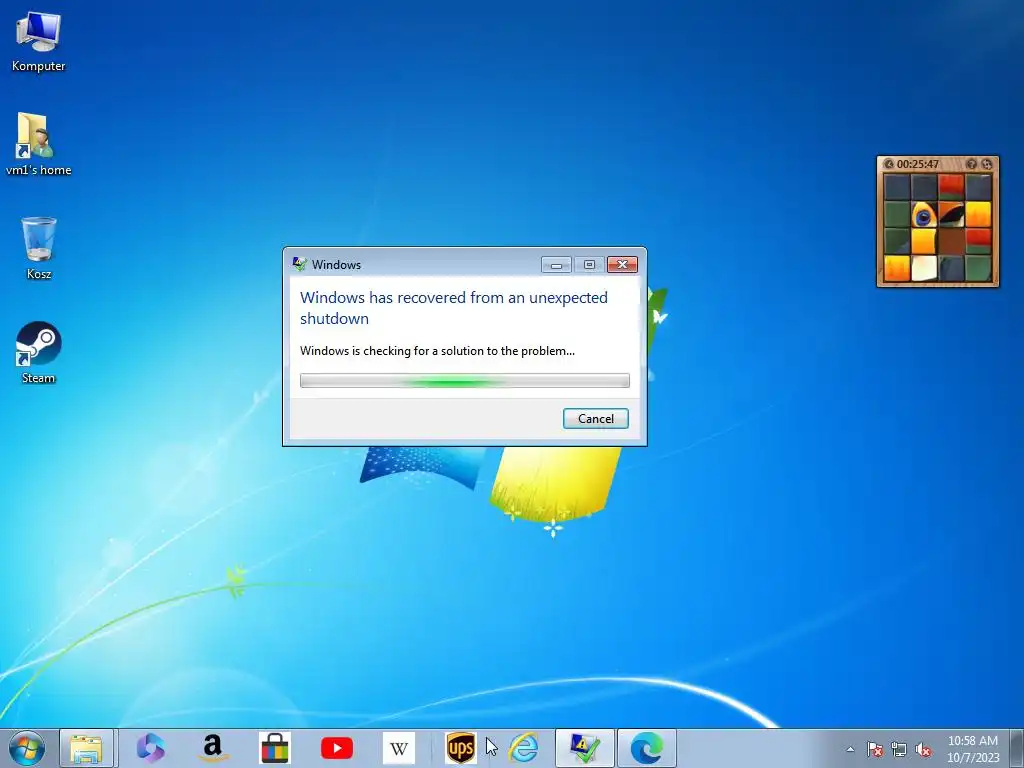Click the toucan eye puzzle tile

tap(924, 215)
